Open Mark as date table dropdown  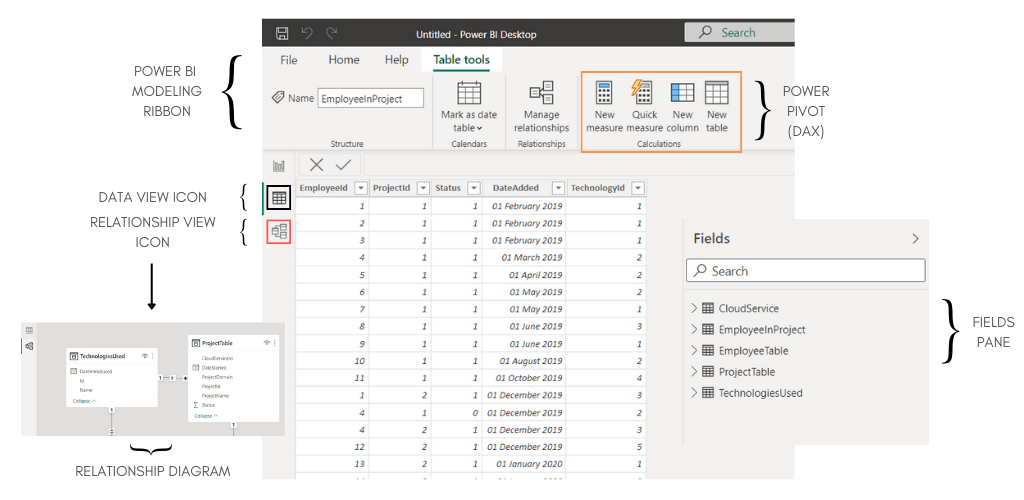click(469, 106)
